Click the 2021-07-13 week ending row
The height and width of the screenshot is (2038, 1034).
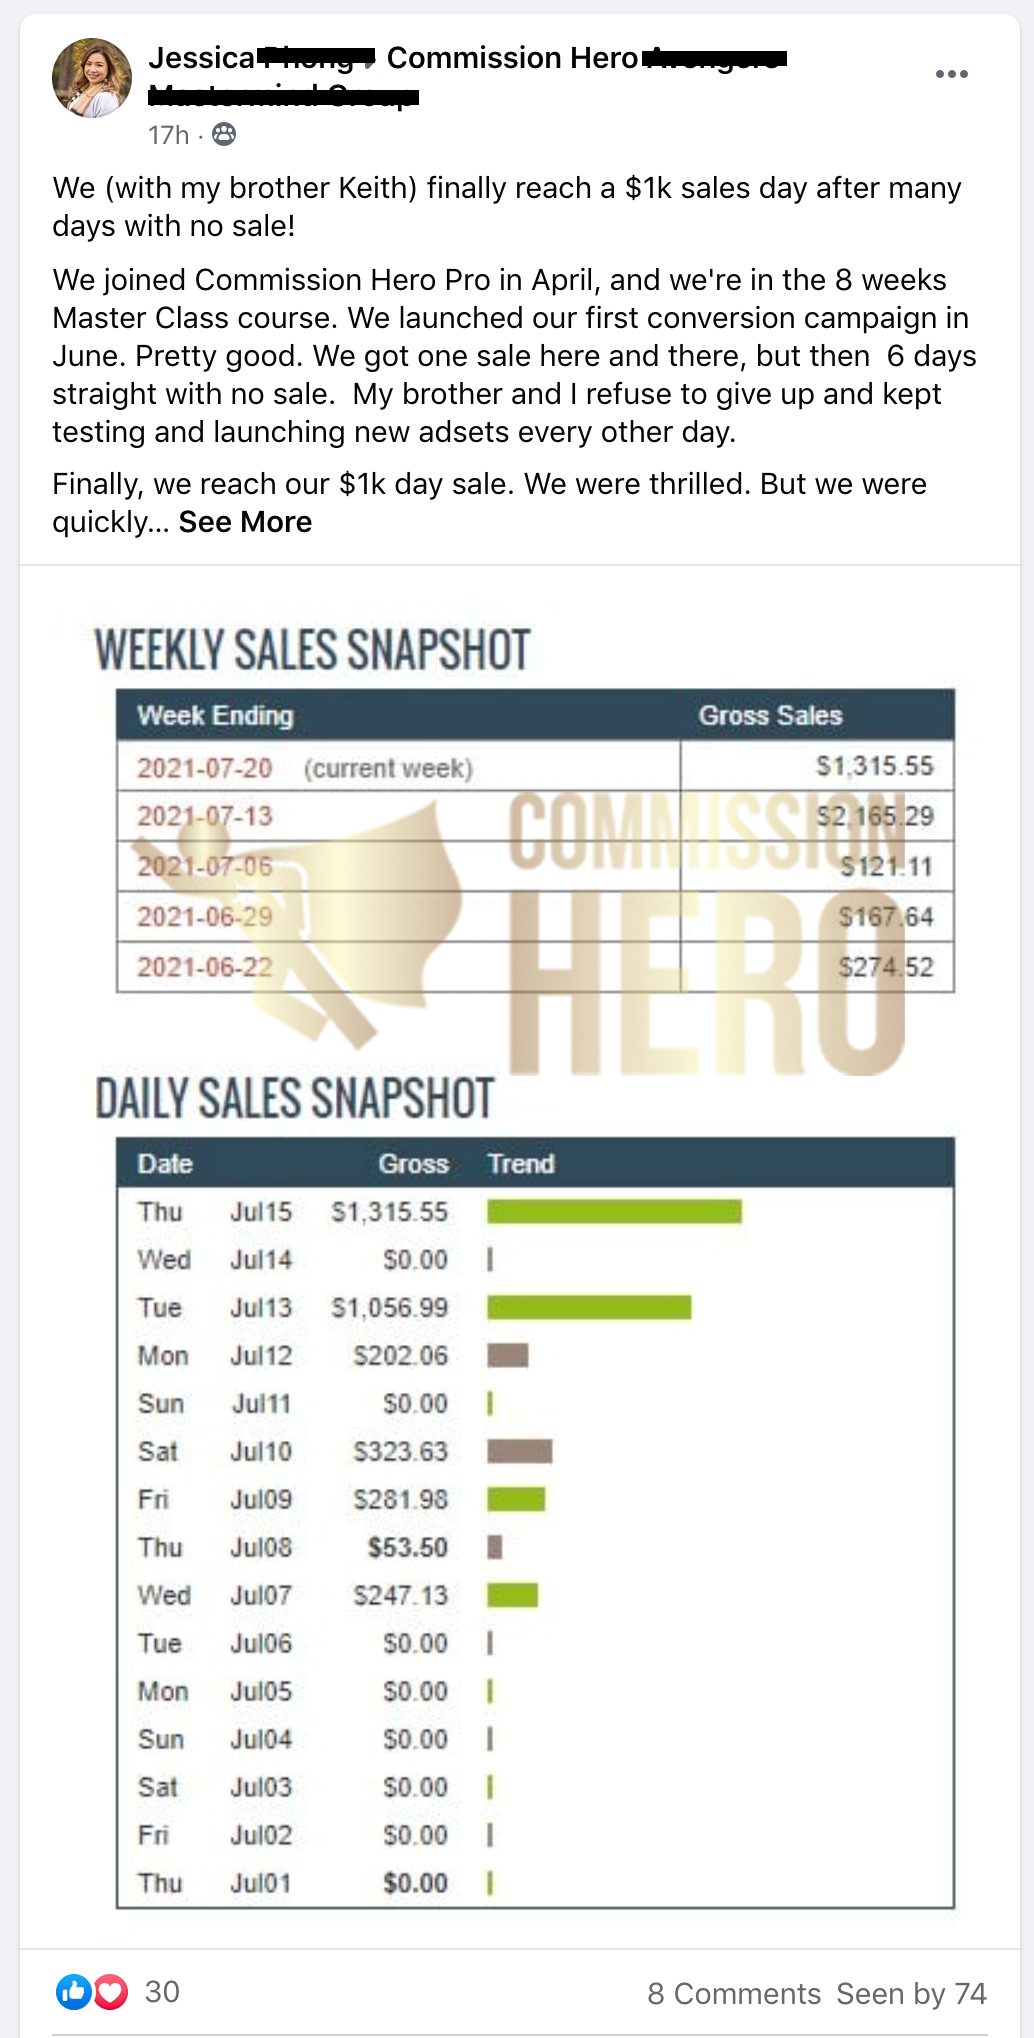(x=535, y=817)
